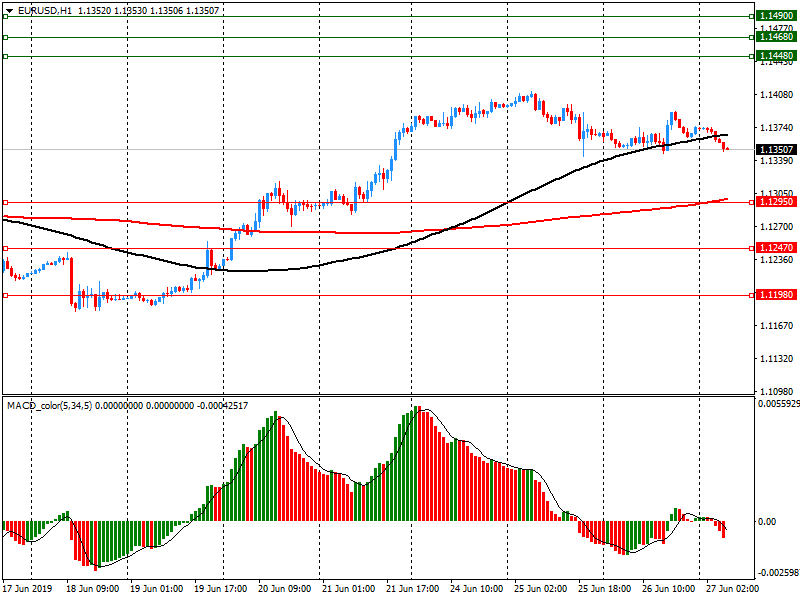
Task: Select the green 1.14480 level label
Action: pos(776,56)
